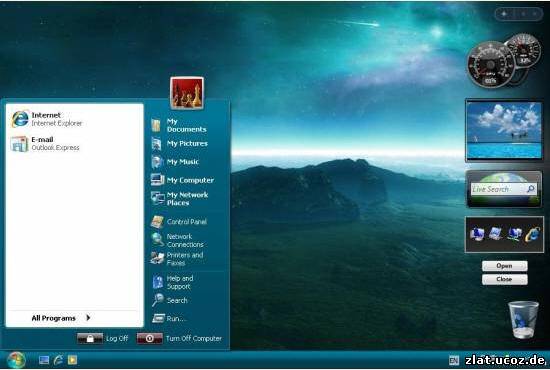Viewport: 550px width, 370px height.
Task: Launch Internet Explorer from quick launch
Action: [x=58, y=360]
